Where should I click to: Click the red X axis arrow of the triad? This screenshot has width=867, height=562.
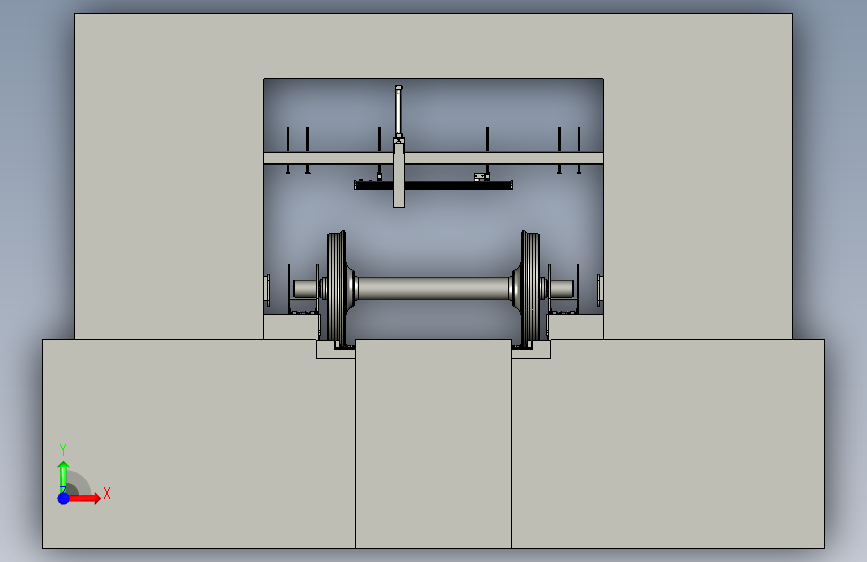pos(84,498)
